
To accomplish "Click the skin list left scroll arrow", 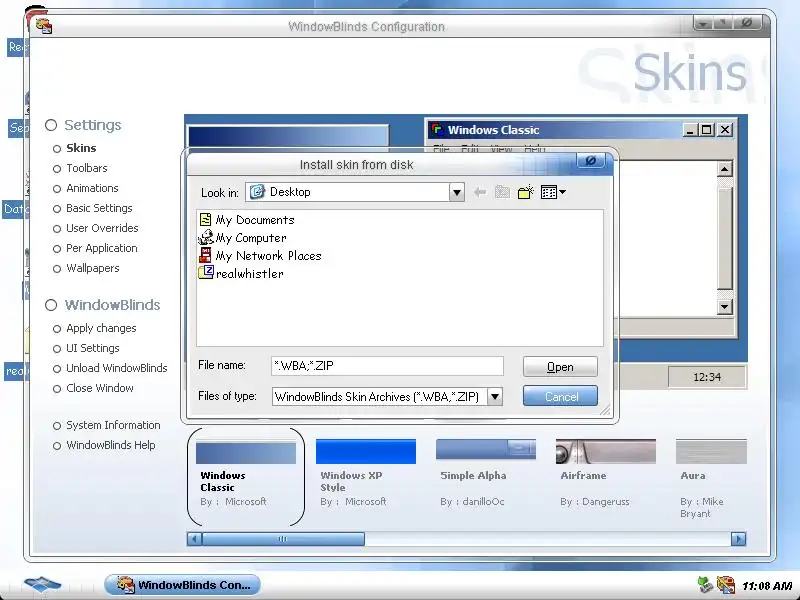I will pyautogui.click(x=194, y=539).
